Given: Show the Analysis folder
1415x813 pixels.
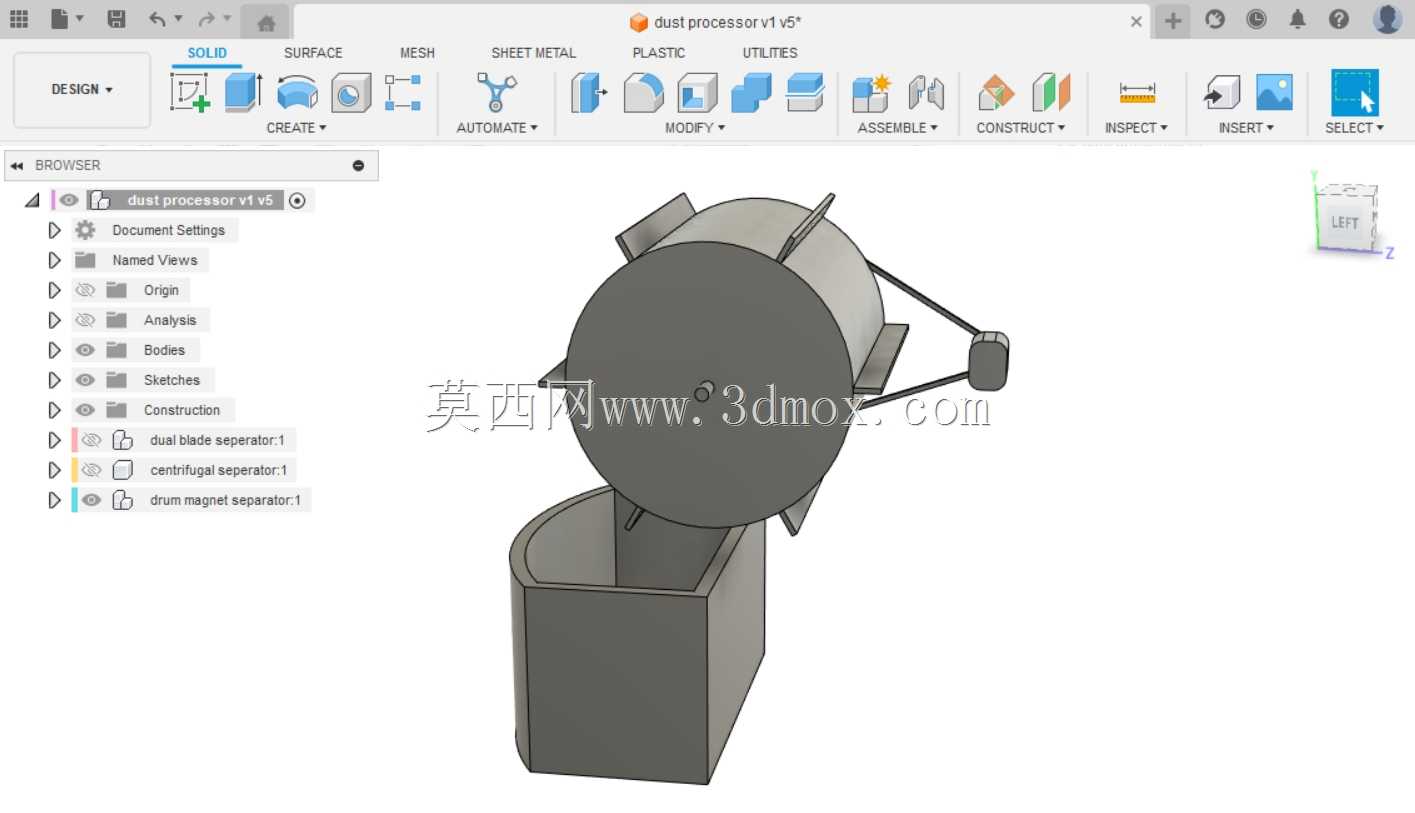Looking at the screenshot, I should [x=86, y=320].
